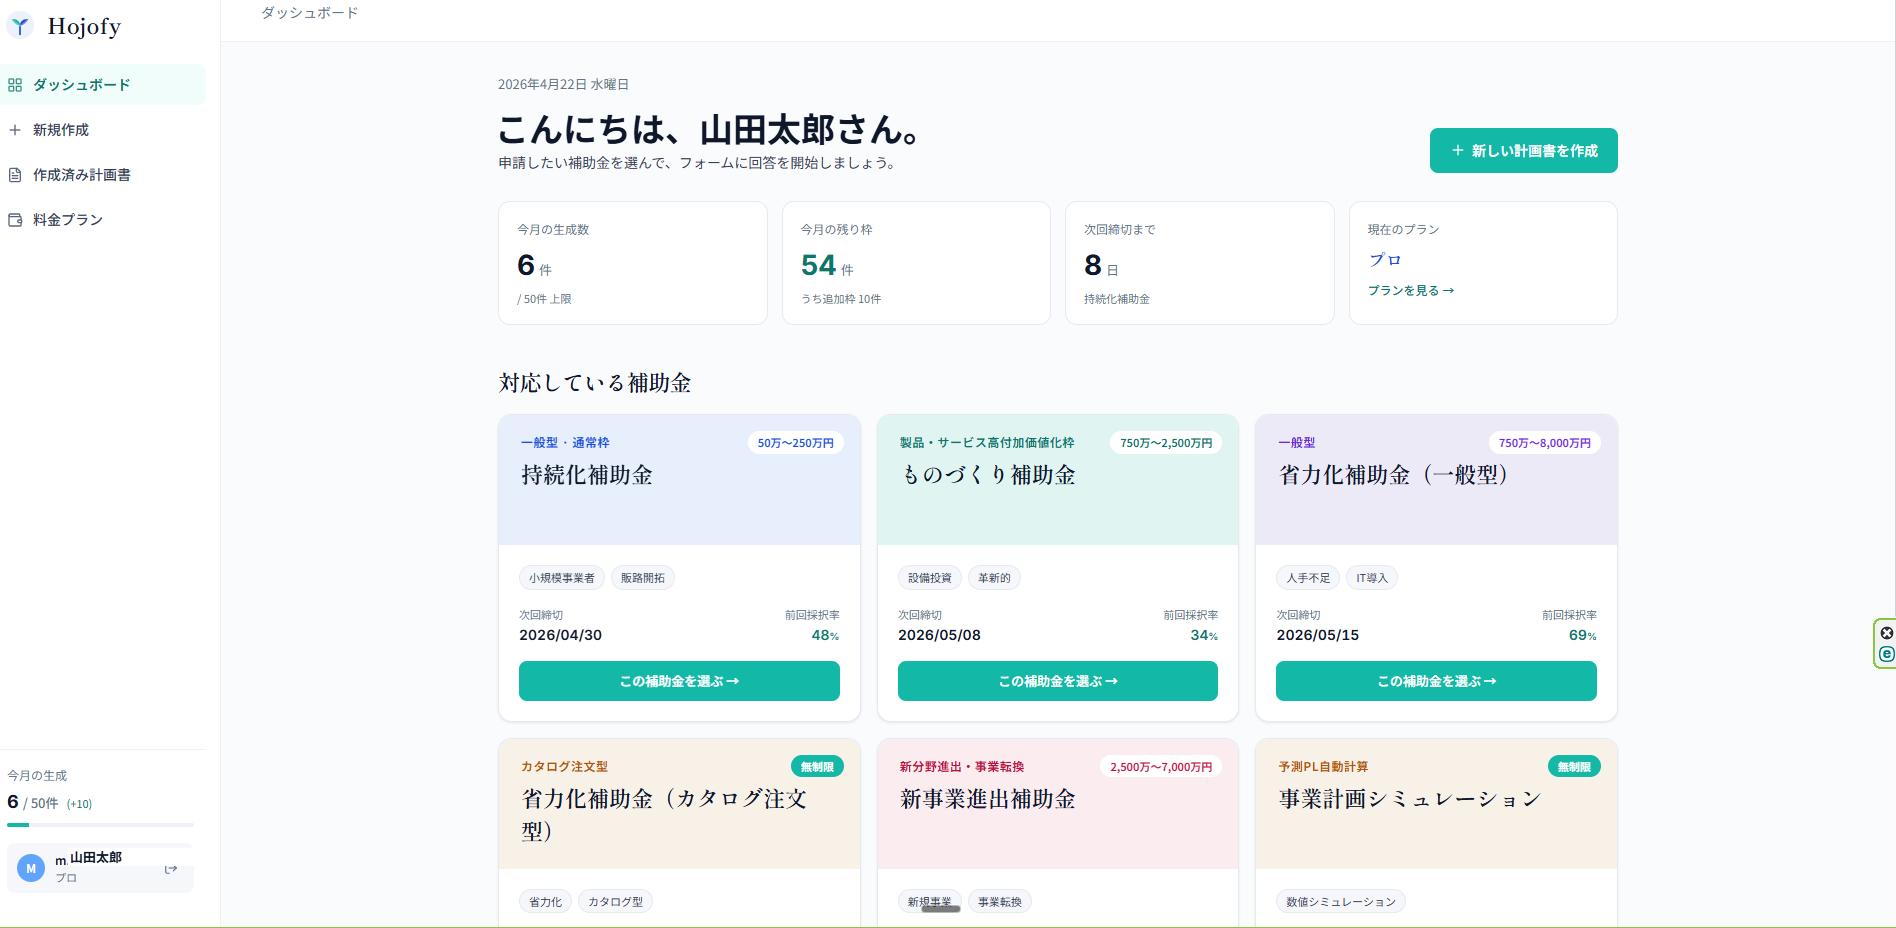The height and width of the screenshot is (928, 1896).
Task: Click the blue M user avatar
Action: coord(31,868)
